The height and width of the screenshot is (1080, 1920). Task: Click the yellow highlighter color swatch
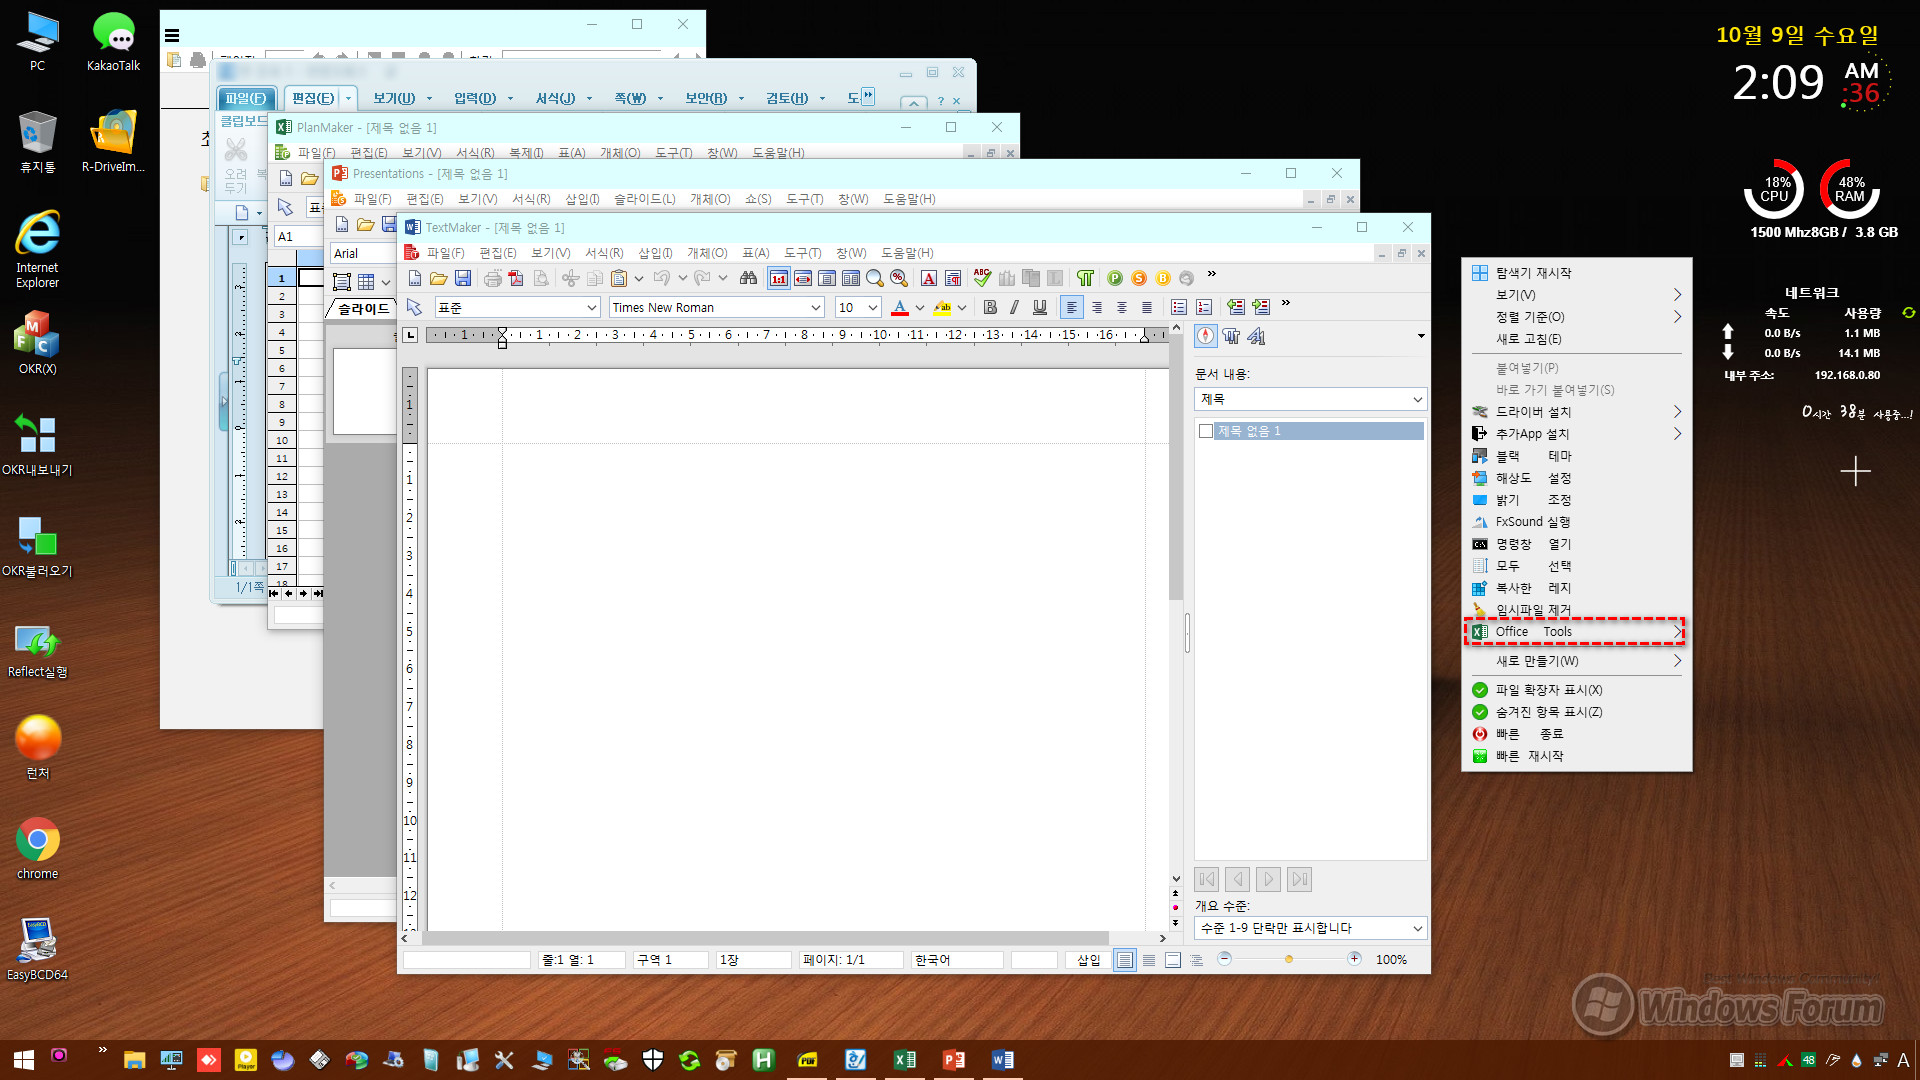[942, 308]
